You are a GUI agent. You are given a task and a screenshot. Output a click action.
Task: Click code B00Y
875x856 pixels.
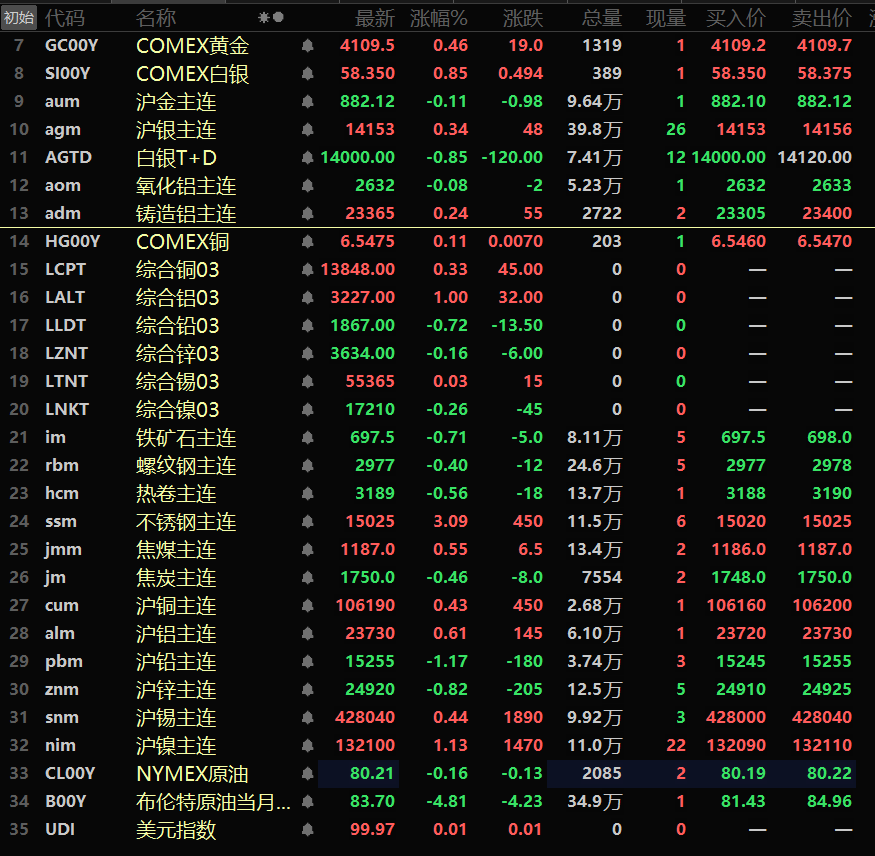click(x=65, y=801)
